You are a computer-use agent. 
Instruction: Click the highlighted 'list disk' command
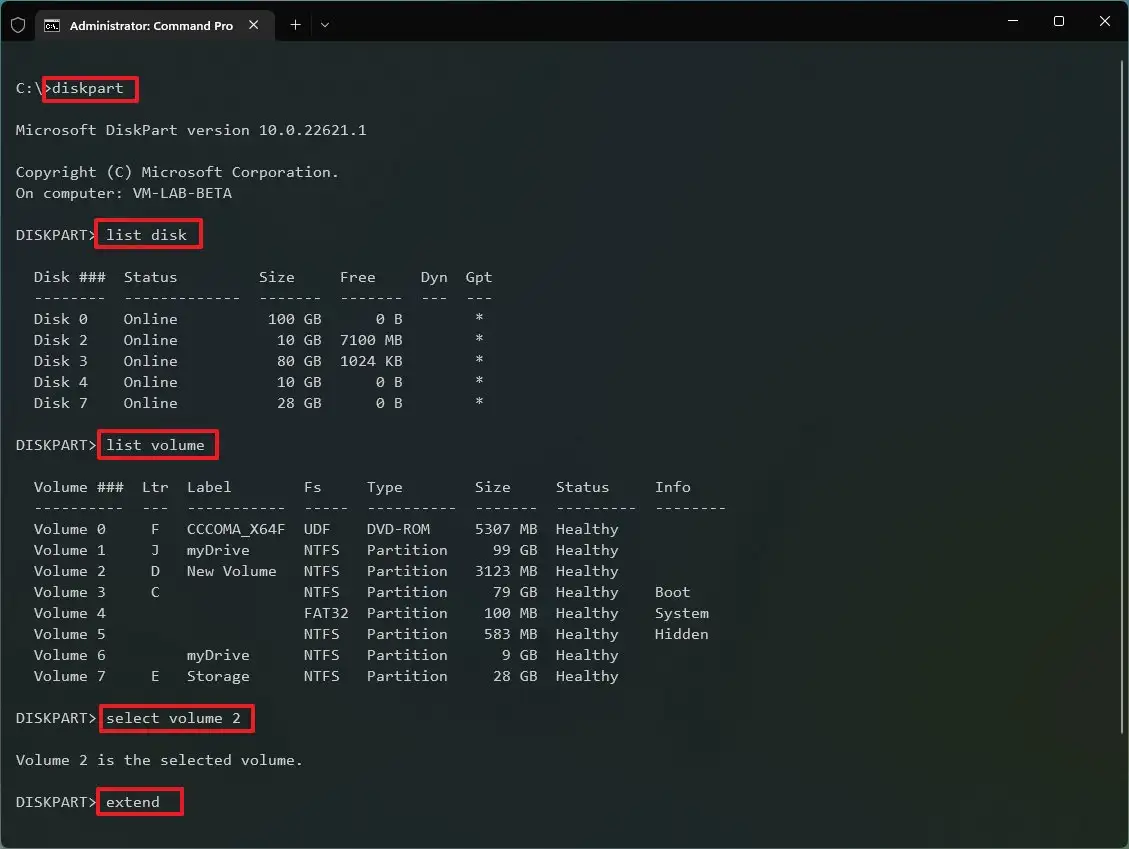(148, 235)
